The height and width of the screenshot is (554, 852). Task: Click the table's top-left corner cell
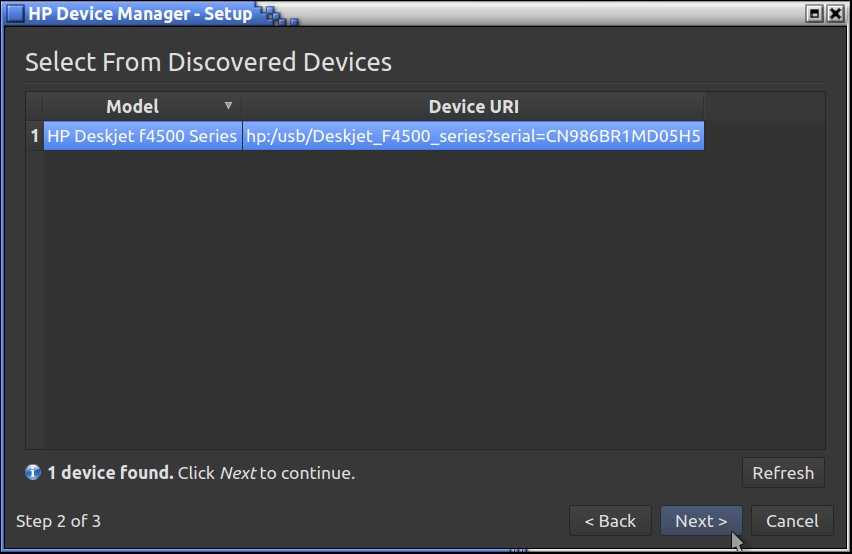point(34,106)
